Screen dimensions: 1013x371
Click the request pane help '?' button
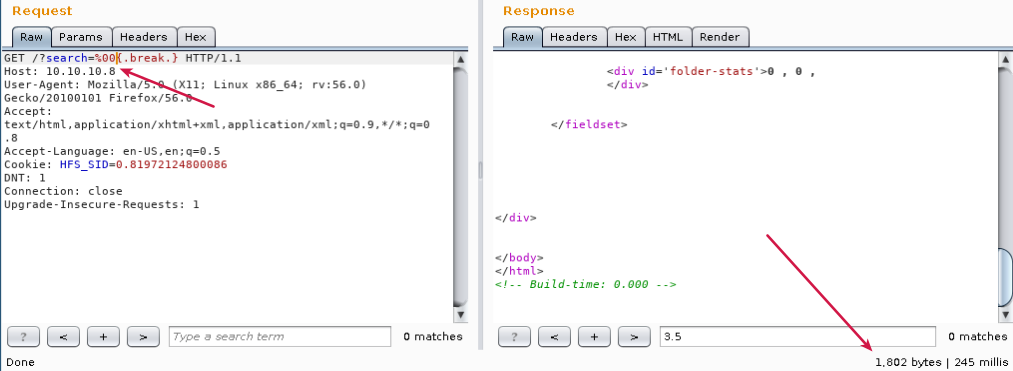coord(23,337)
